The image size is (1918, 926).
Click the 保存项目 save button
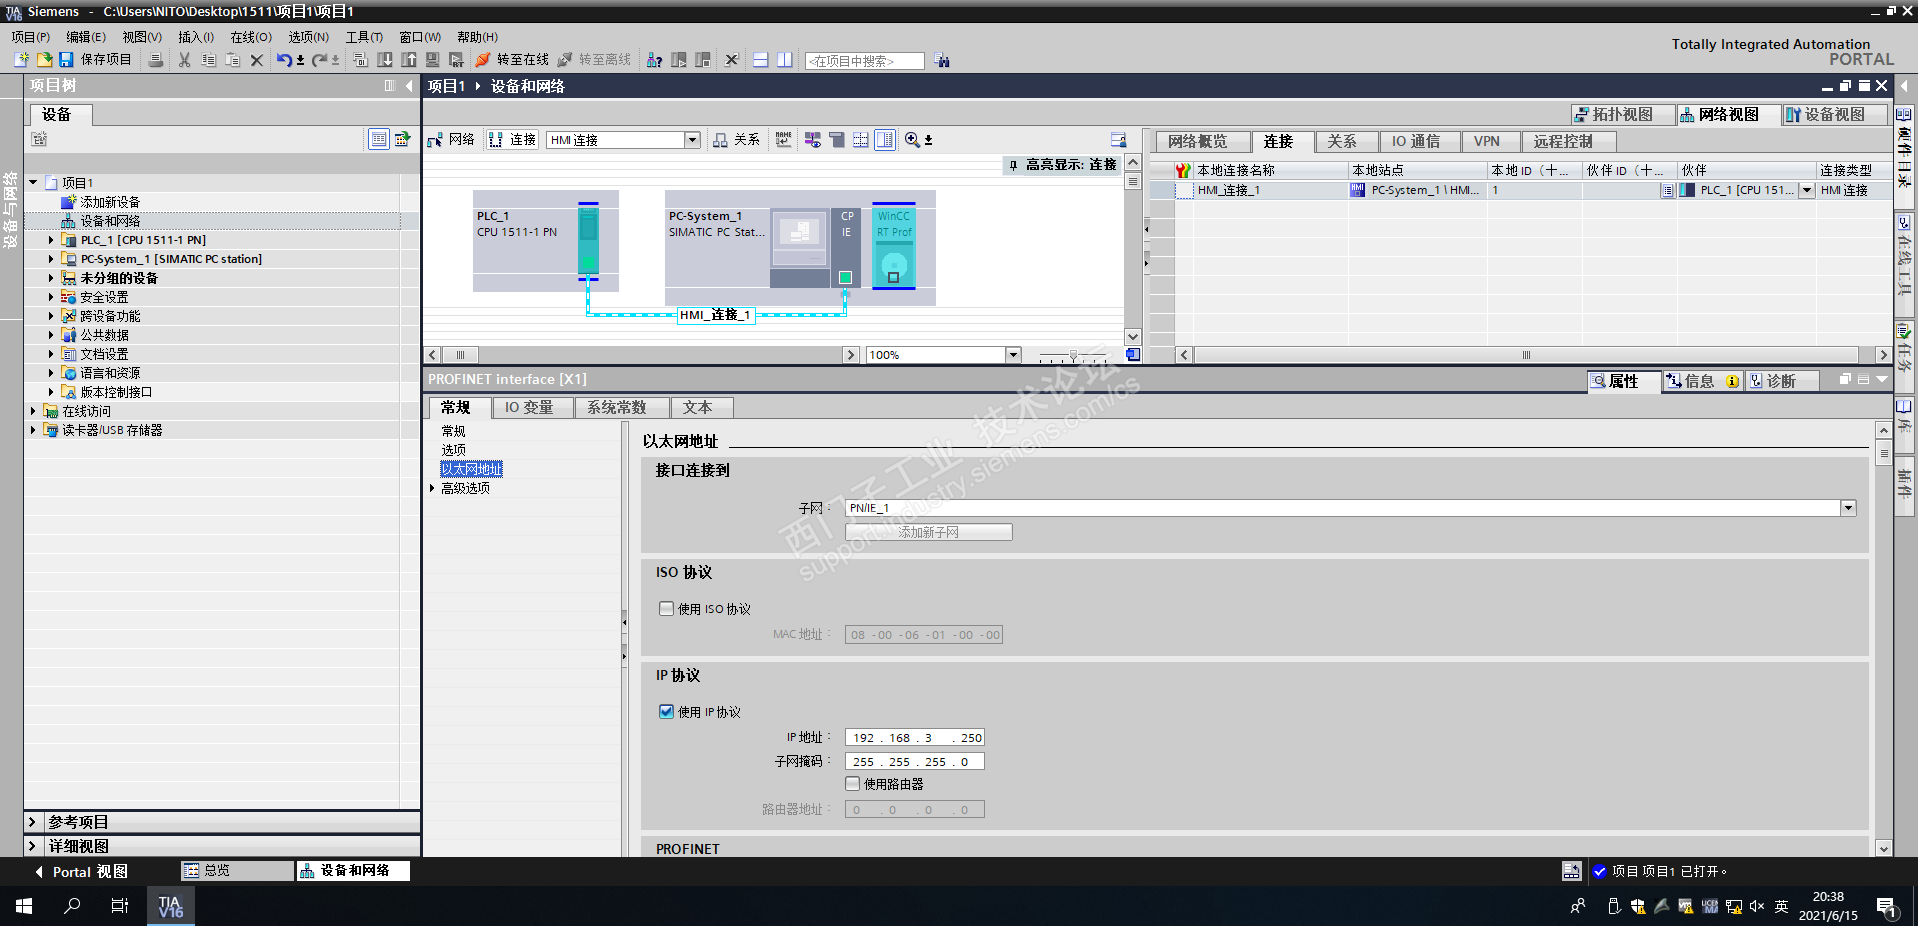95,60
